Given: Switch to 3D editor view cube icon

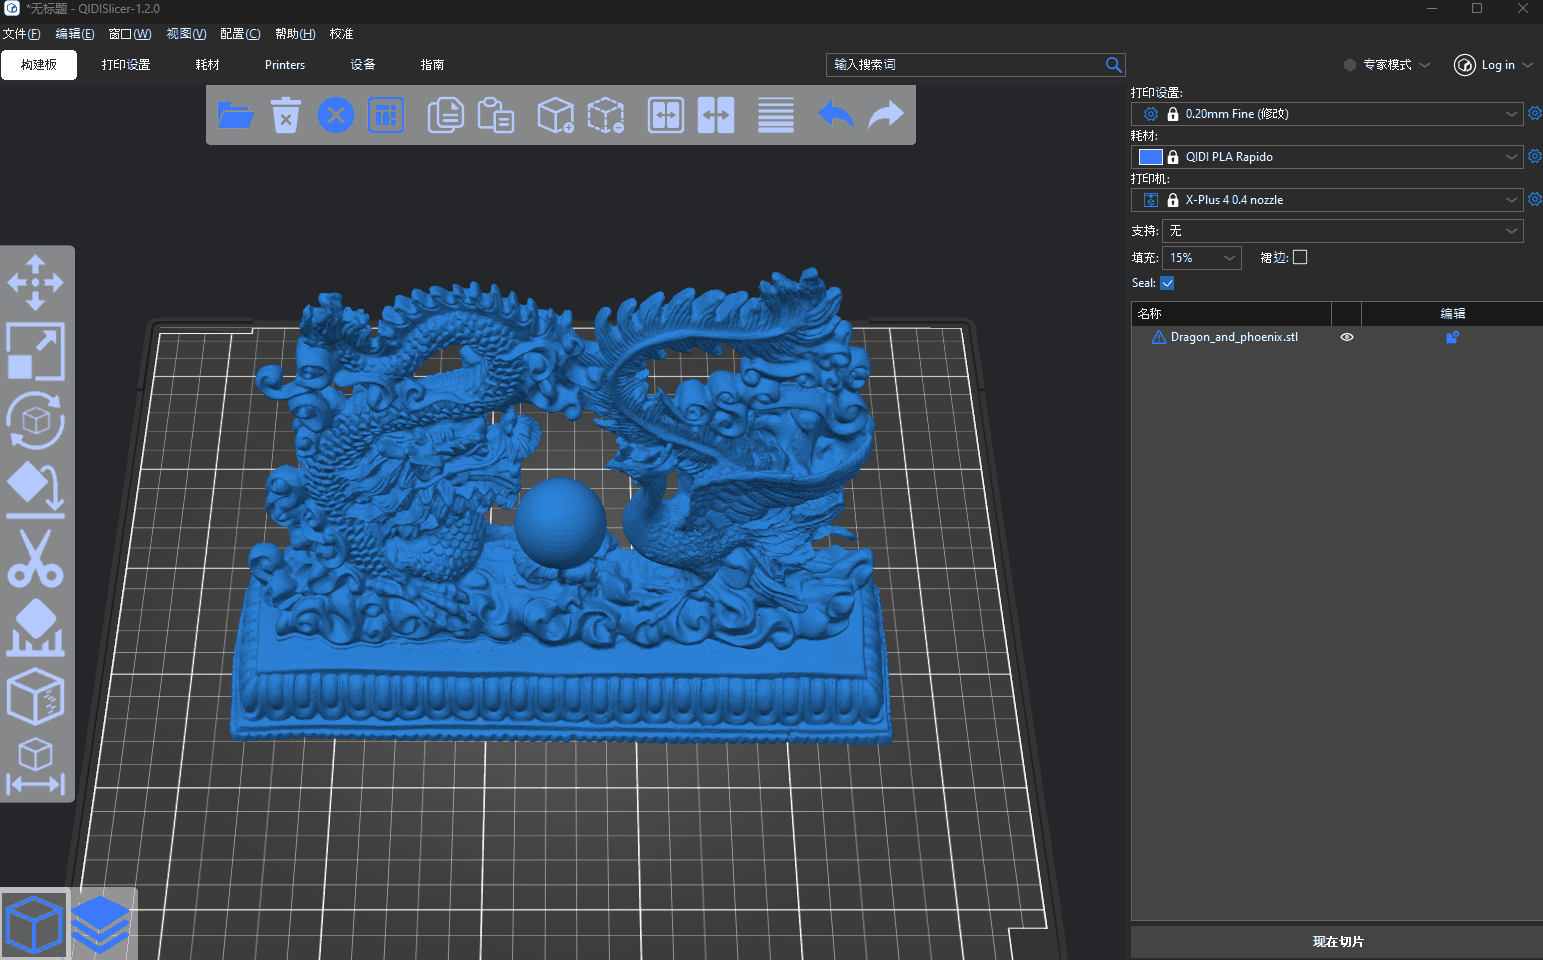Looking at the screenshot, I should (x=35, y=924).
